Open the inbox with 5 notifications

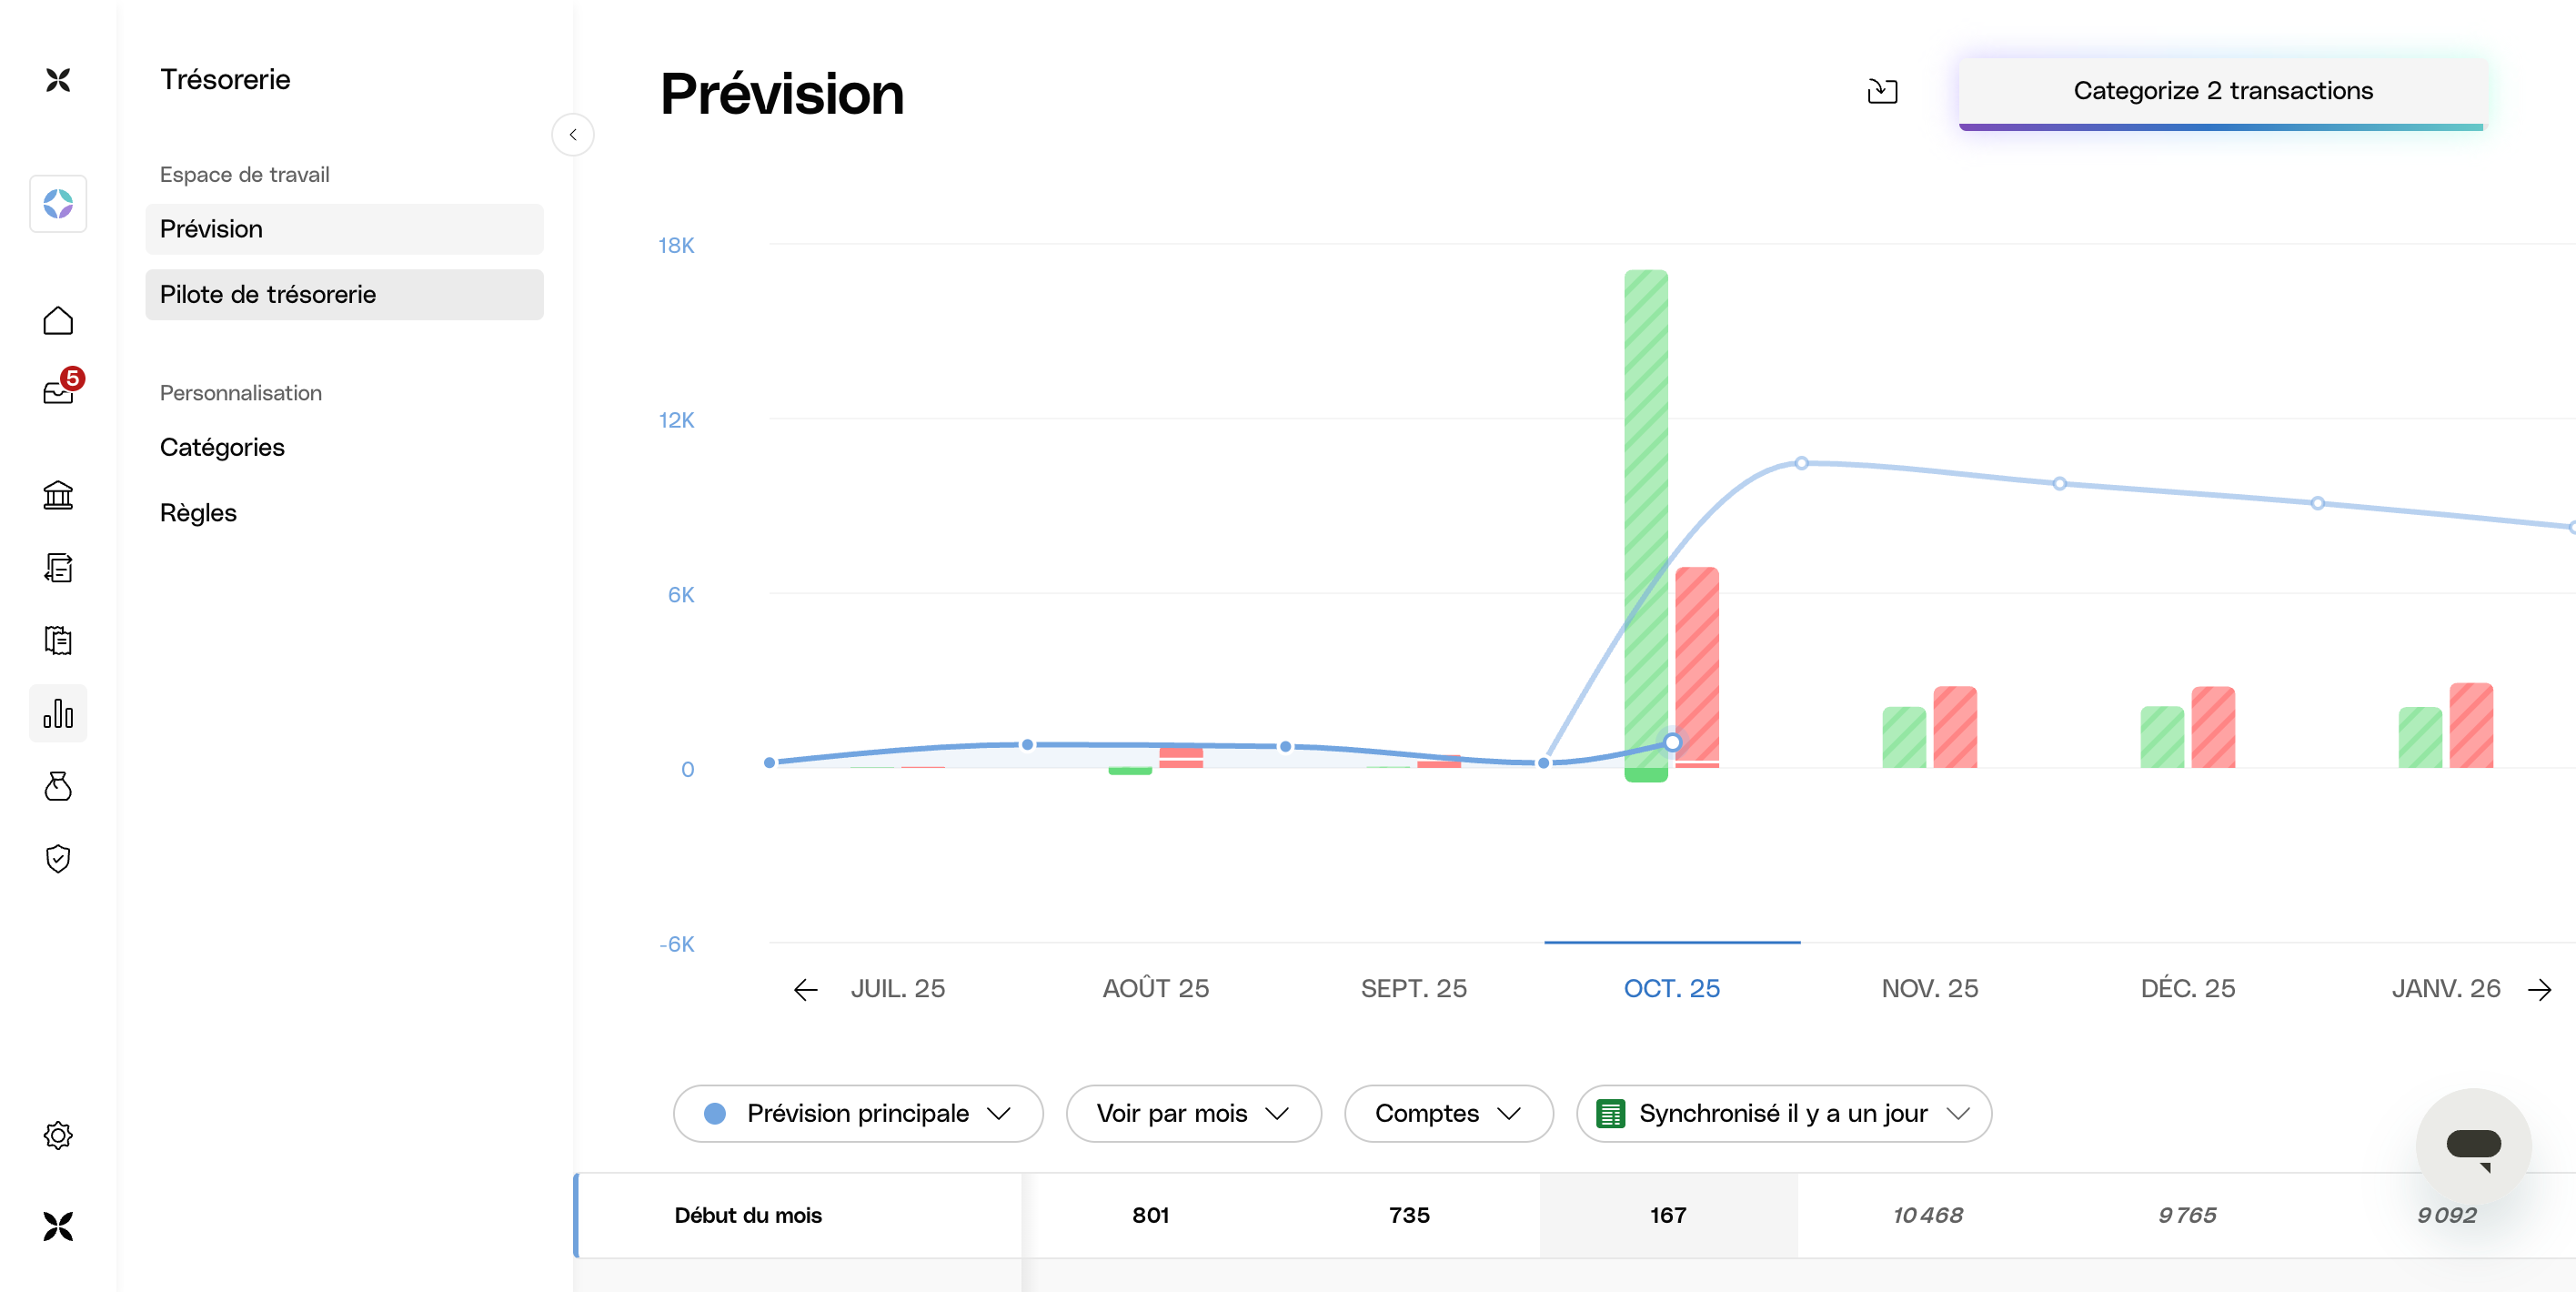pyautogui.click(x=58, y=392)
